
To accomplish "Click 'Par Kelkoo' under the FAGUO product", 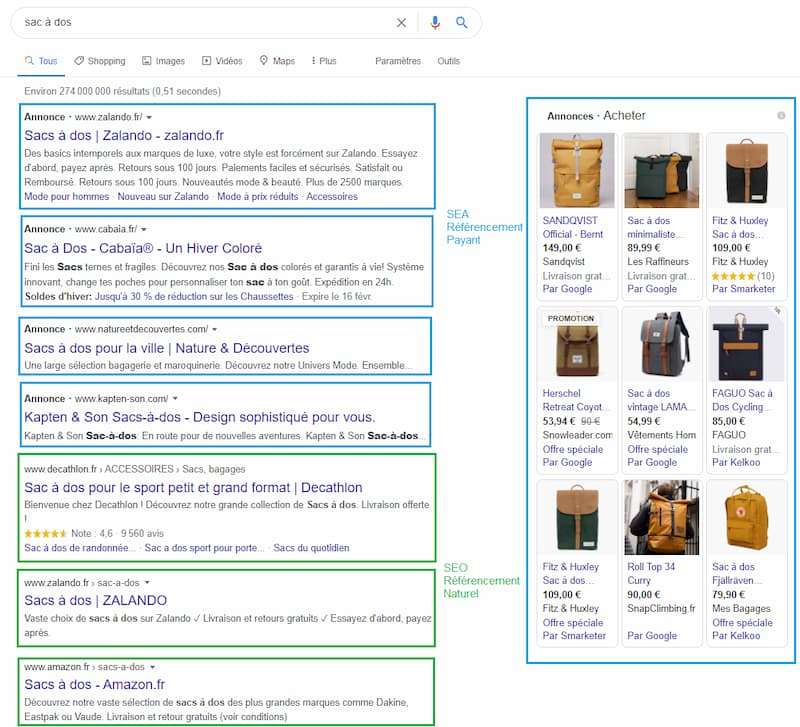I will [x=736, y=462].
